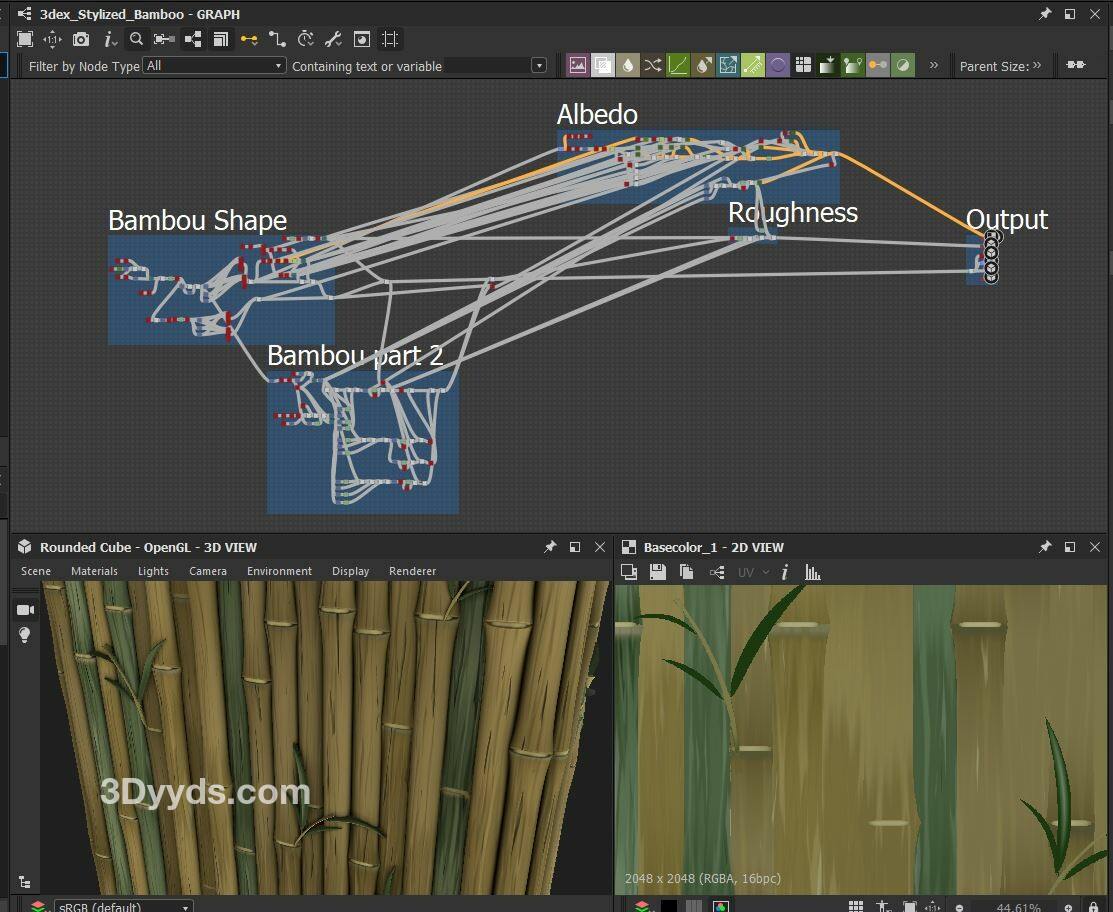1113x912 pixels.
Task: Open the Materials menu in 3D view
Action: click(94, 571)
